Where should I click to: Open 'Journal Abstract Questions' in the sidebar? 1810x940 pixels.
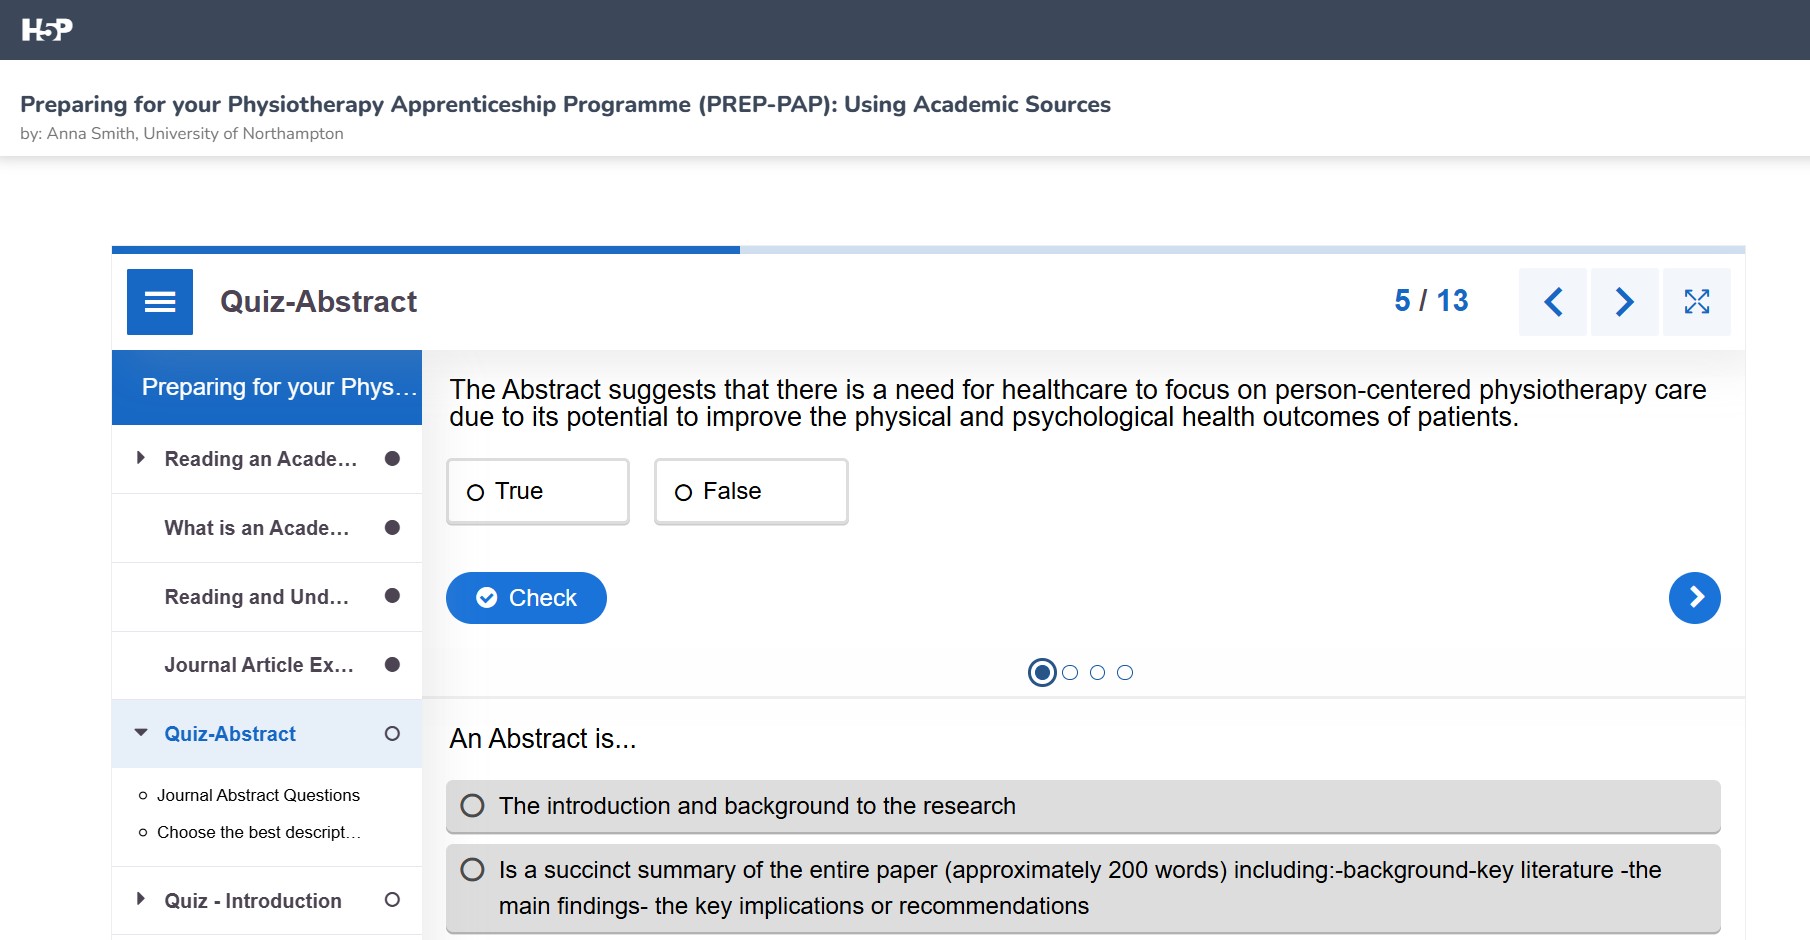258,795
